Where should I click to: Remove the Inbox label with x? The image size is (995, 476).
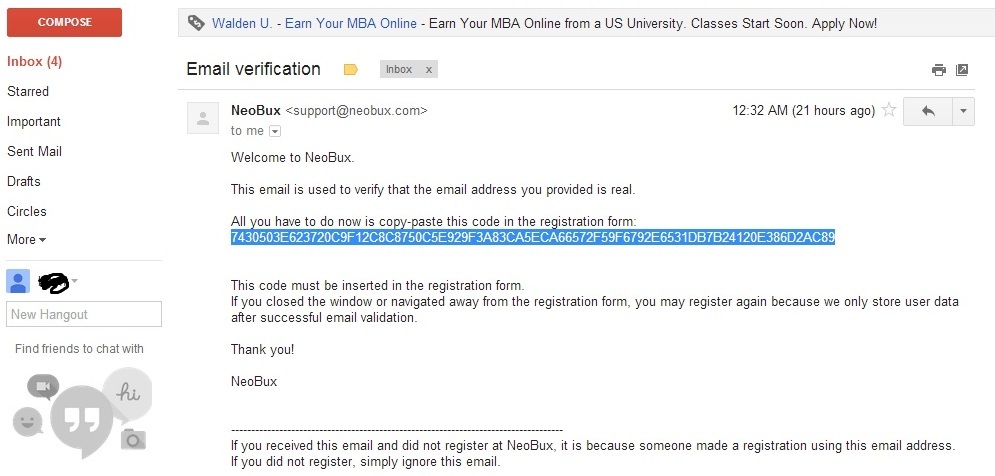pyautogui.click(x=428, y=70)
